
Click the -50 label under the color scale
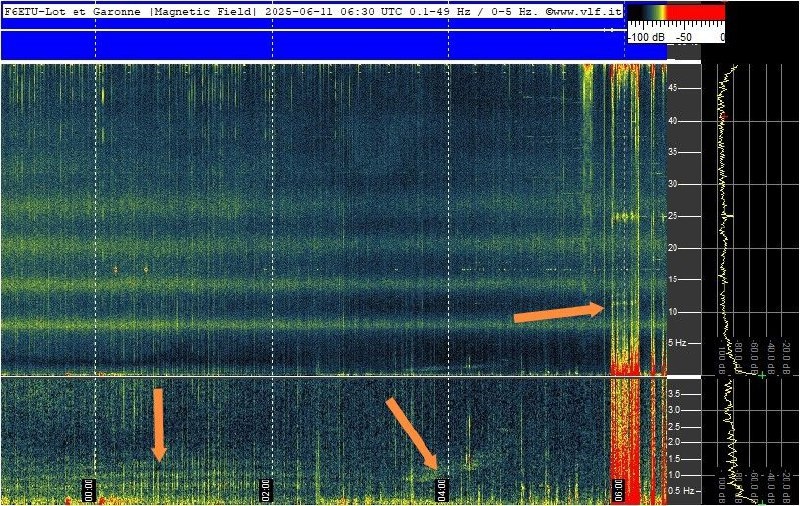tap(684, 37)
